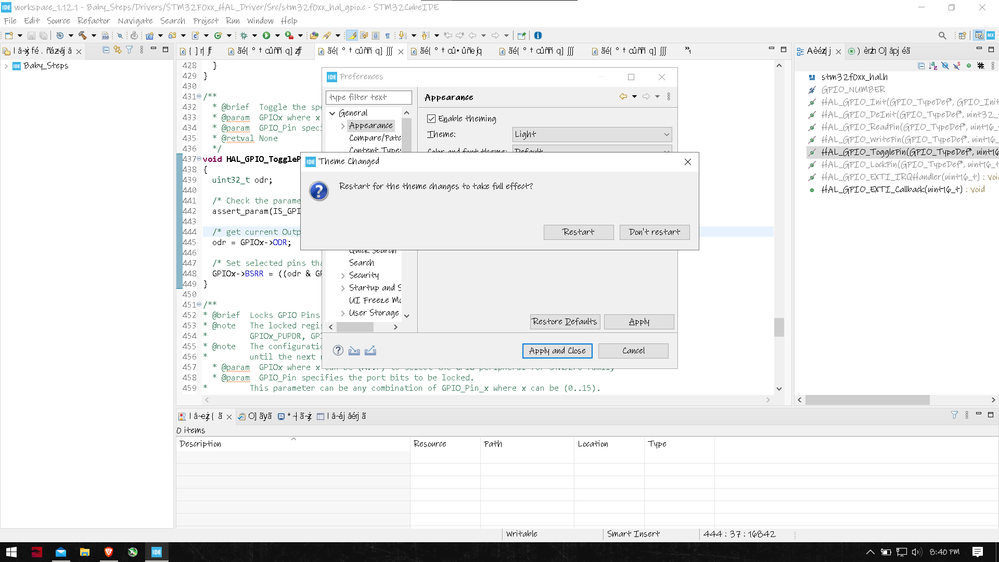999x562 pixels.
Task: Open the STM32CubeIDE taskbar icon
Action: [157, 552]
